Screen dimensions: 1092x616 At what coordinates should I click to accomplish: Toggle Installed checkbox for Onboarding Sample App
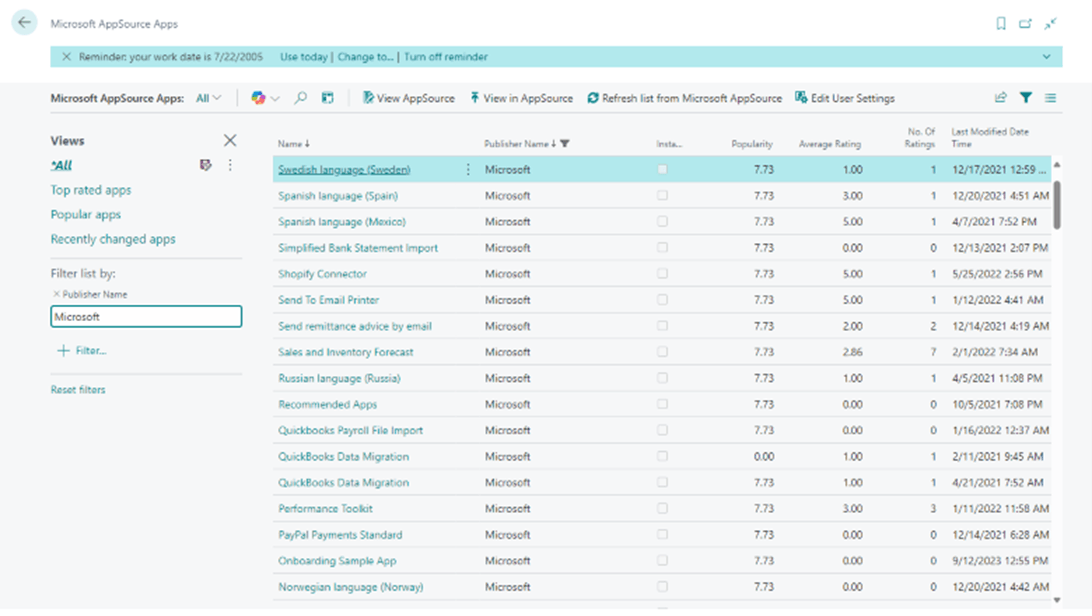tap(662, 561)
